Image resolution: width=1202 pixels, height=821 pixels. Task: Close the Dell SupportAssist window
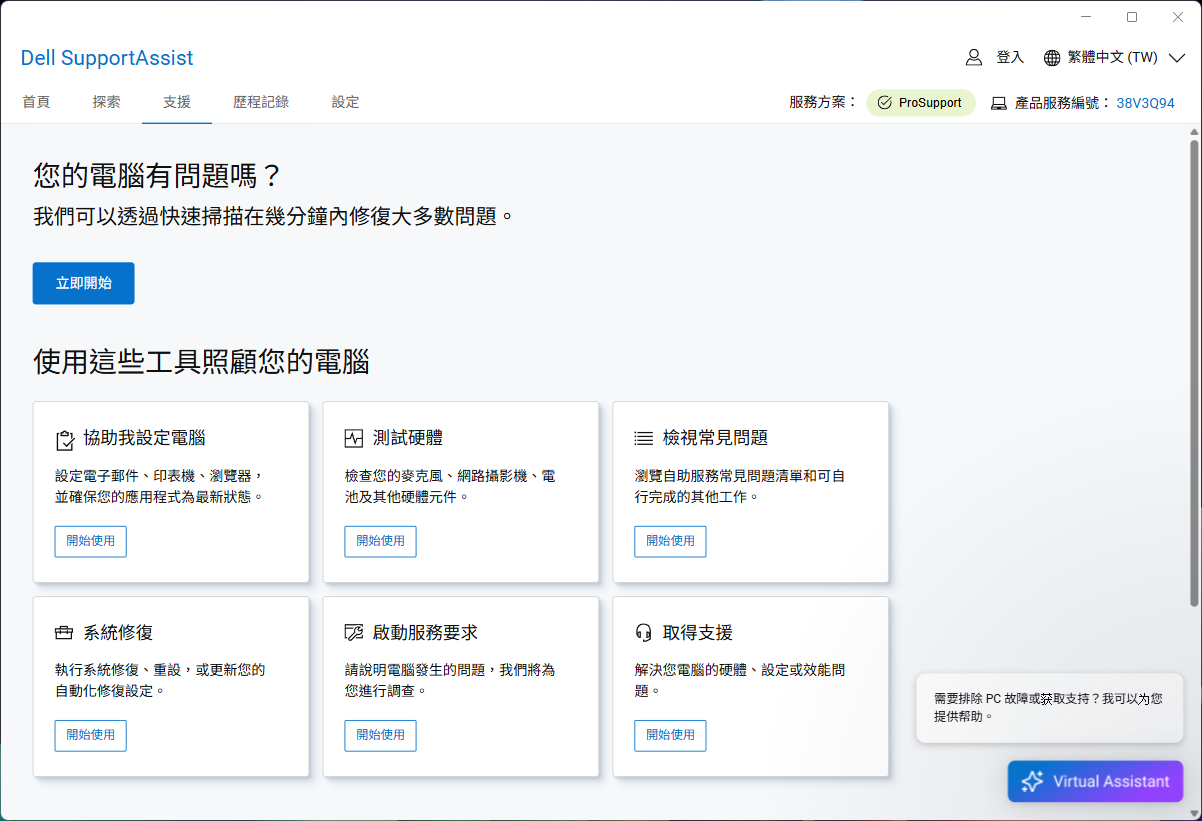pyautogui.click(x=1178, y=17)
